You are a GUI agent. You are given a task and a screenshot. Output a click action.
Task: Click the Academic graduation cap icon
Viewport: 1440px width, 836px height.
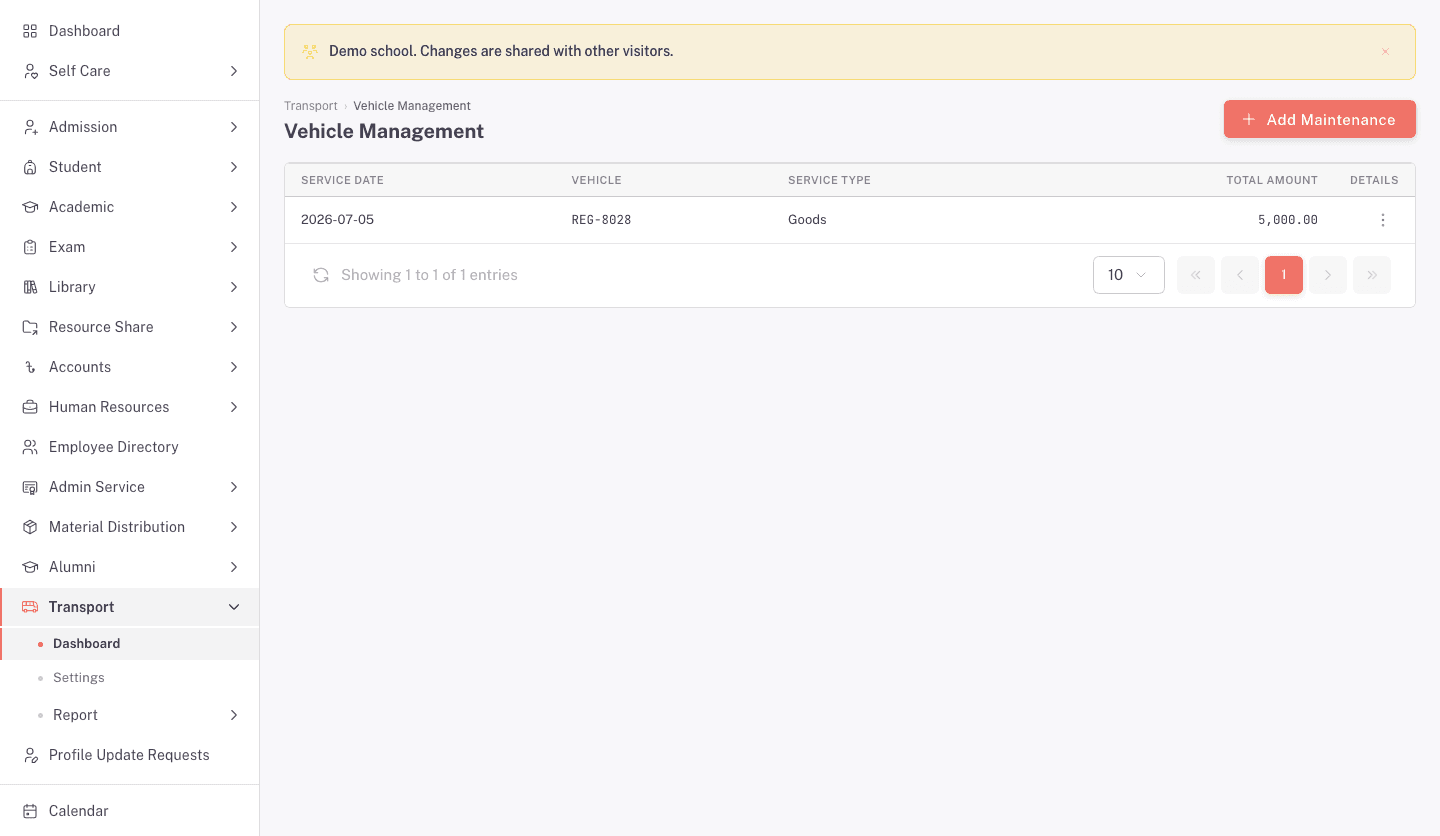[30, 207]
